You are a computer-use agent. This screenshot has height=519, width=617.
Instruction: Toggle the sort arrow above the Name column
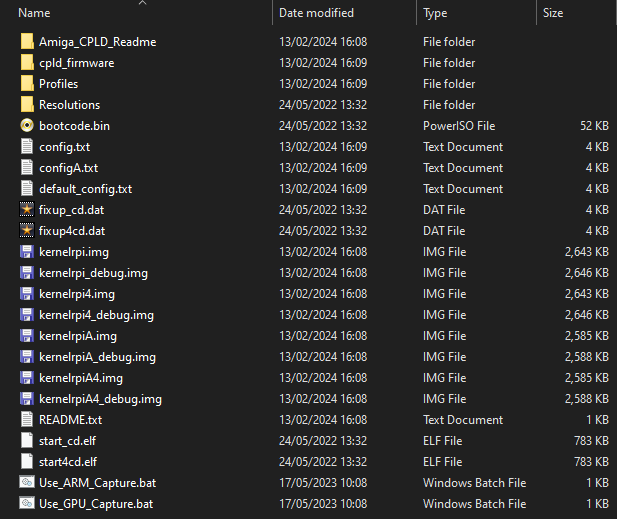[x=141, y=3]
